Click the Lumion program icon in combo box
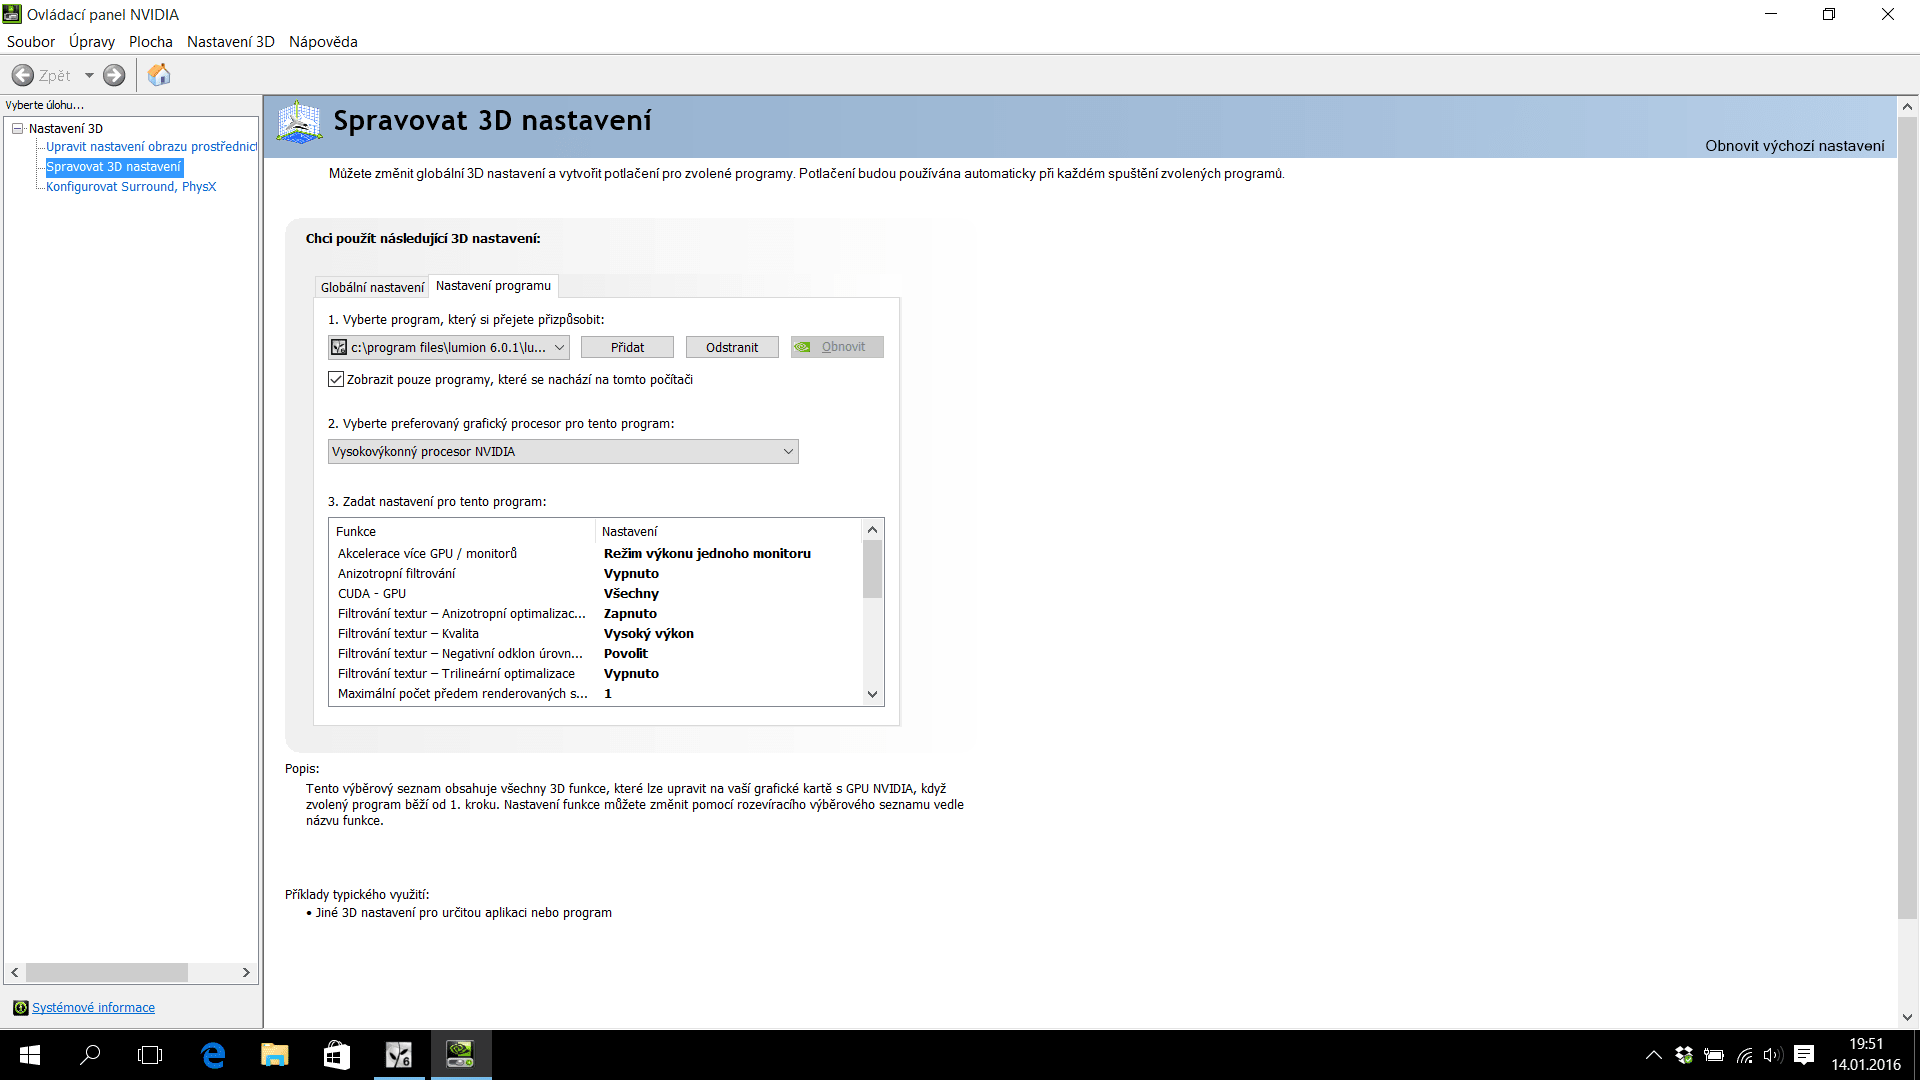The image size is (1920, 1080). [x=339, y=347]
